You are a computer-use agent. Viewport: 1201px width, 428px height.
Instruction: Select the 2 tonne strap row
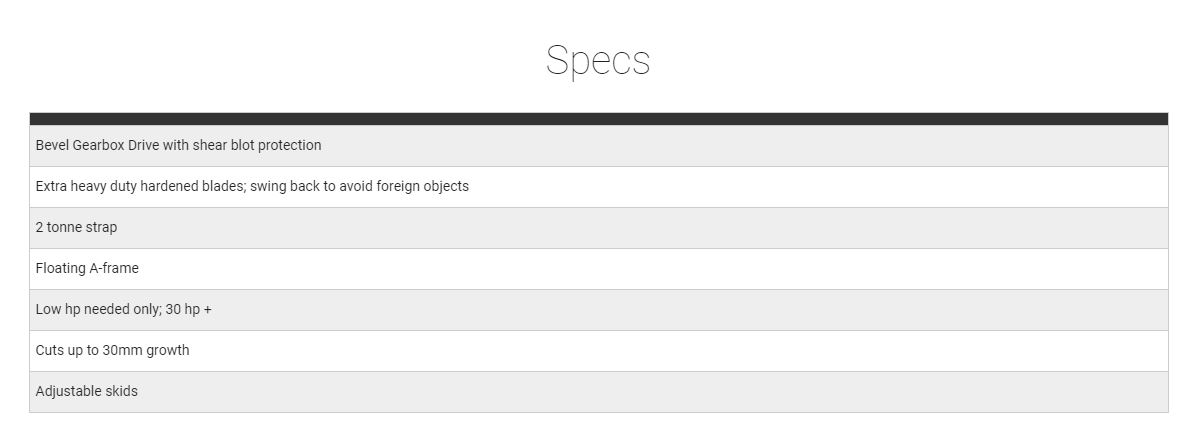point(599,227)
